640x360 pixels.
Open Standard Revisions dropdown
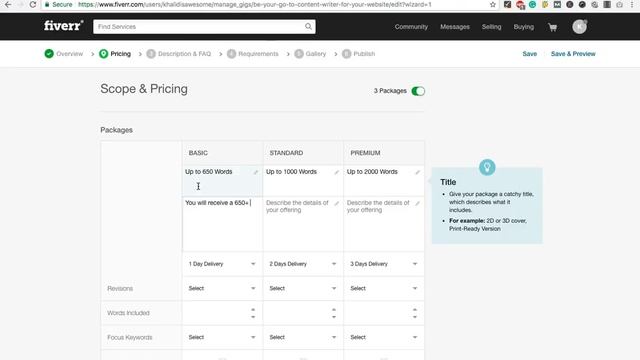click(x=303, y=288)
